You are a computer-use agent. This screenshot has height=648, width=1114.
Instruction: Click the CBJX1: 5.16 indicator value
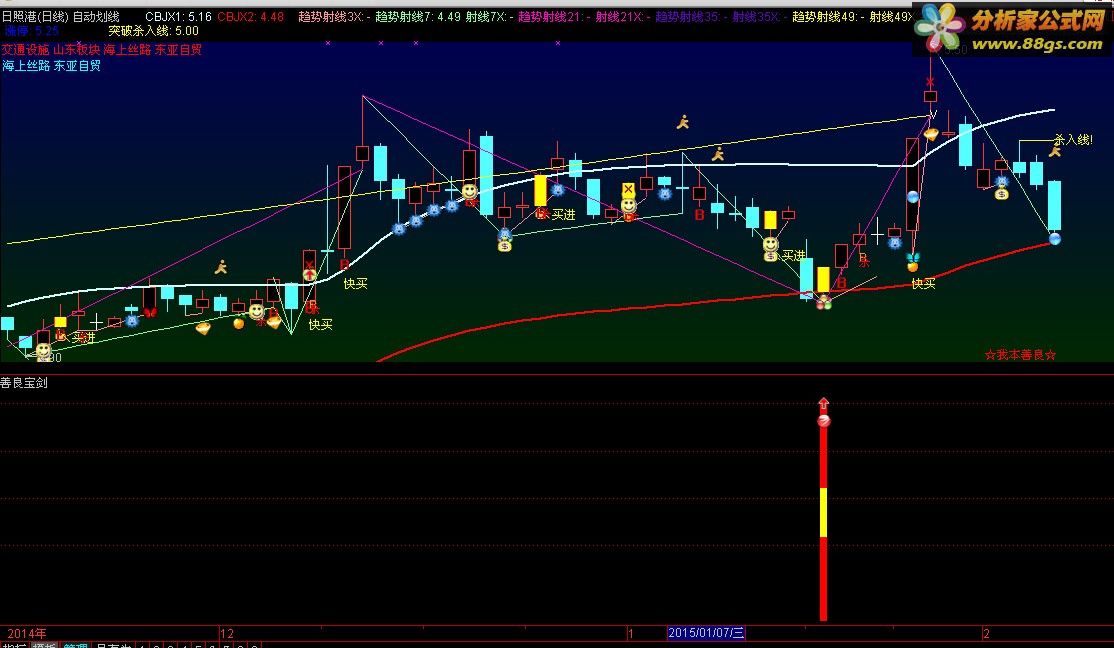tap(178, 16)
